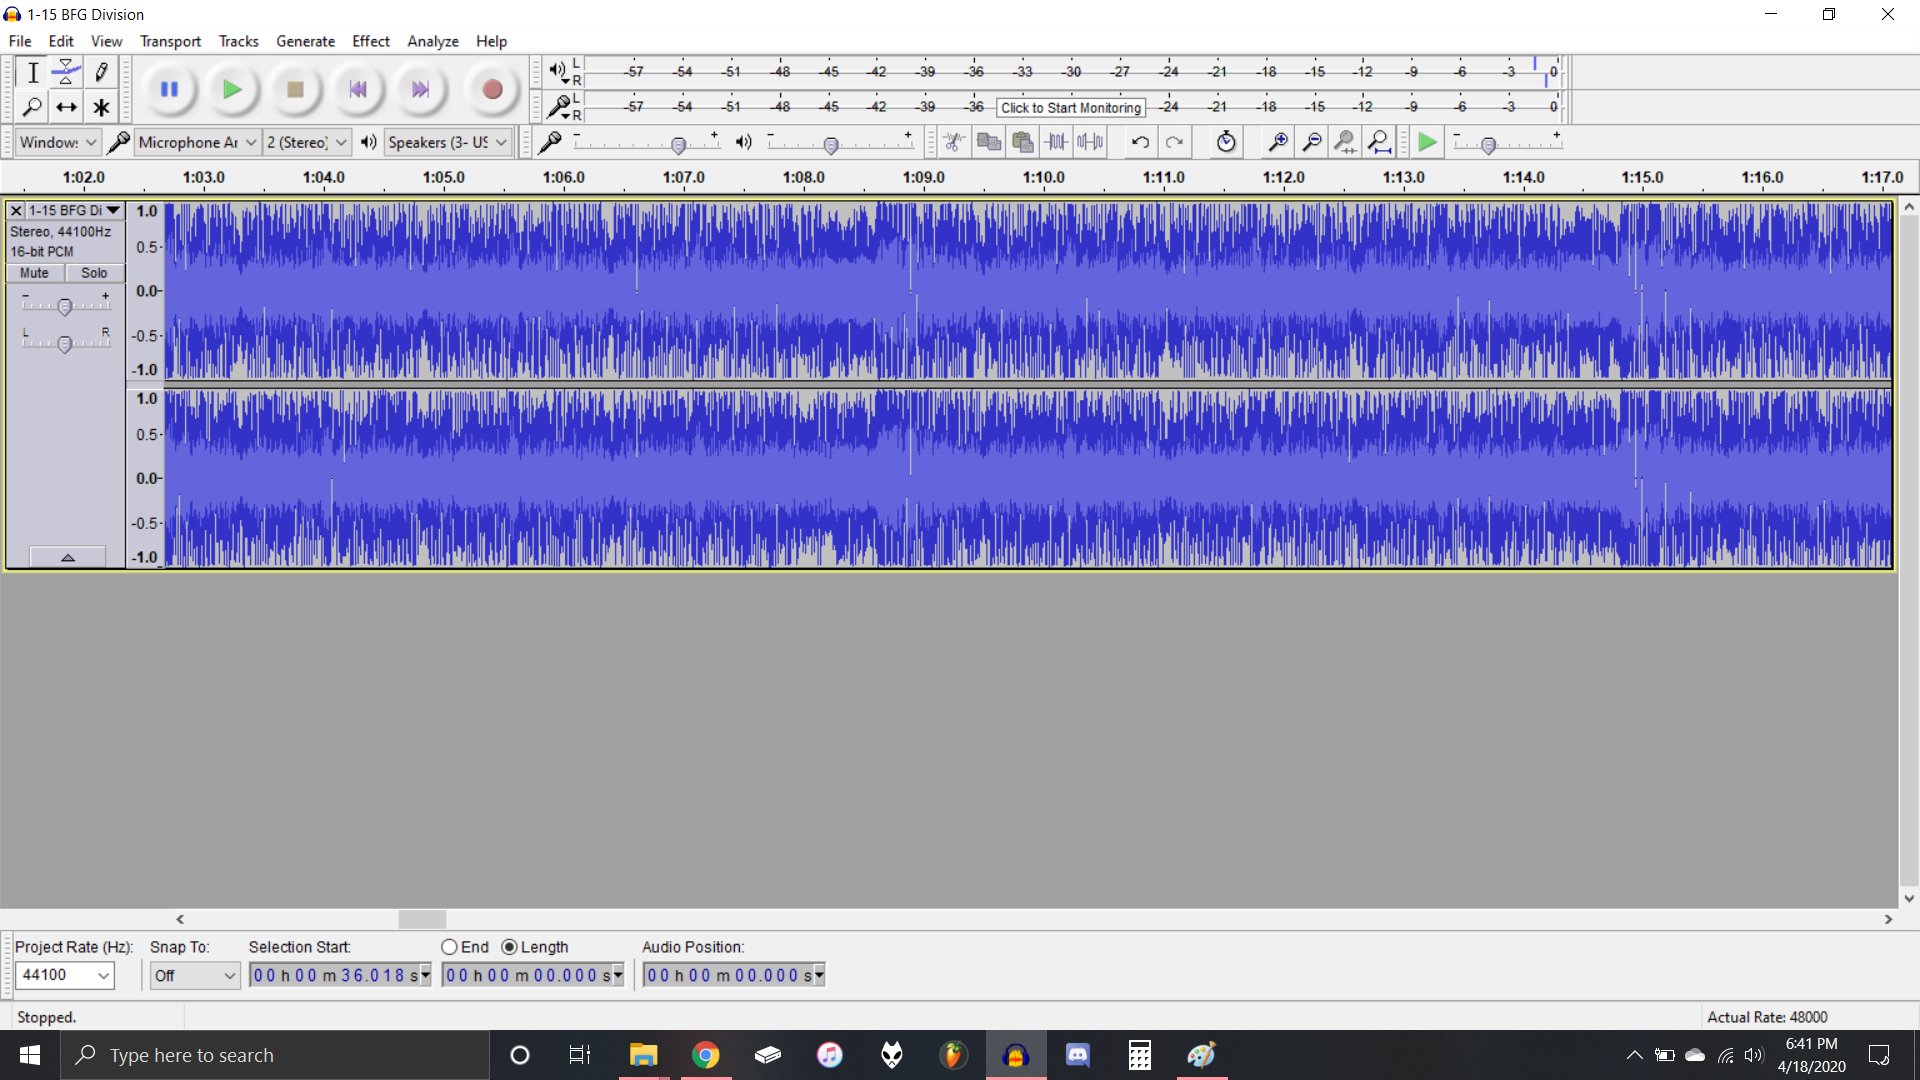The height and width of the screenshot is (1080, 1920).
Task: Click the Skip to End button
Action: tap(419, 88)
